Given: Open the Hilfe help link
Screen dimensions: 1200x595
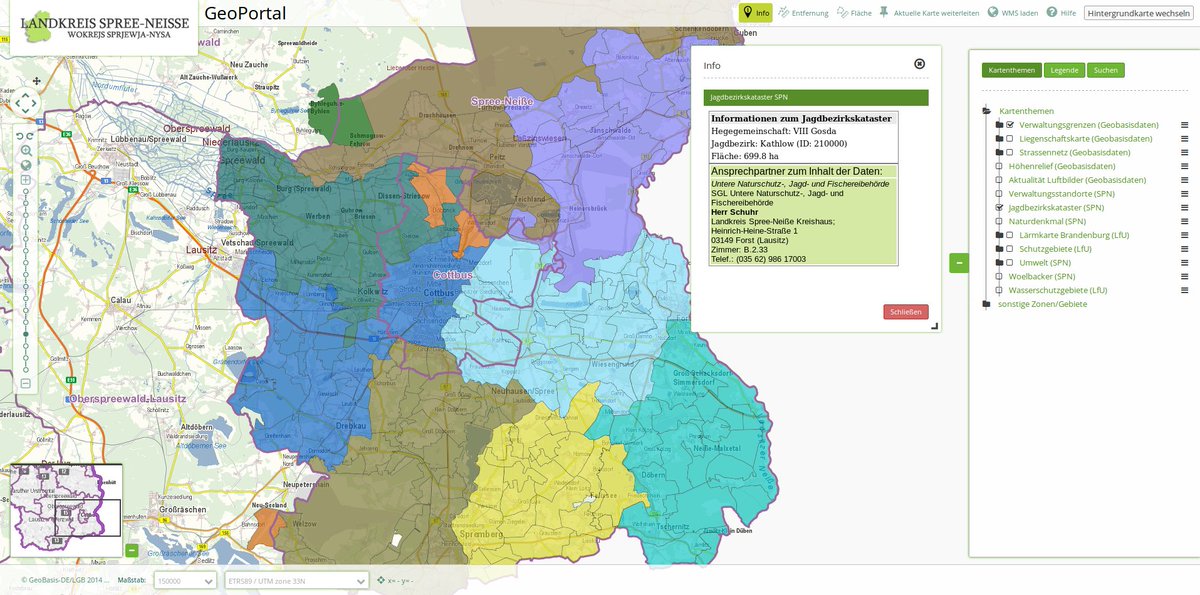Looking at the screenshot, I should [1060, 13].
